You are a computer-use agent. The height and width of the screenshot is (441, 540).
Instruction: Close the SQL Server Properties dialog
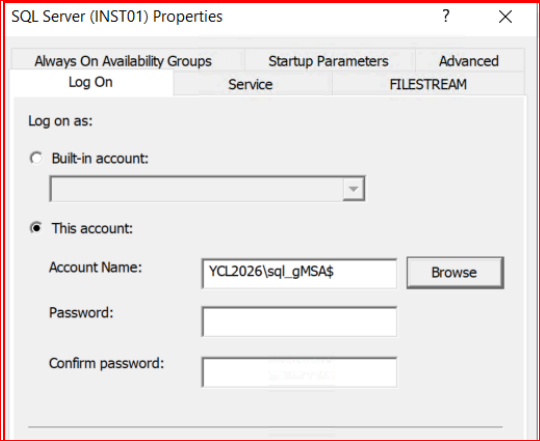(505, 17)
